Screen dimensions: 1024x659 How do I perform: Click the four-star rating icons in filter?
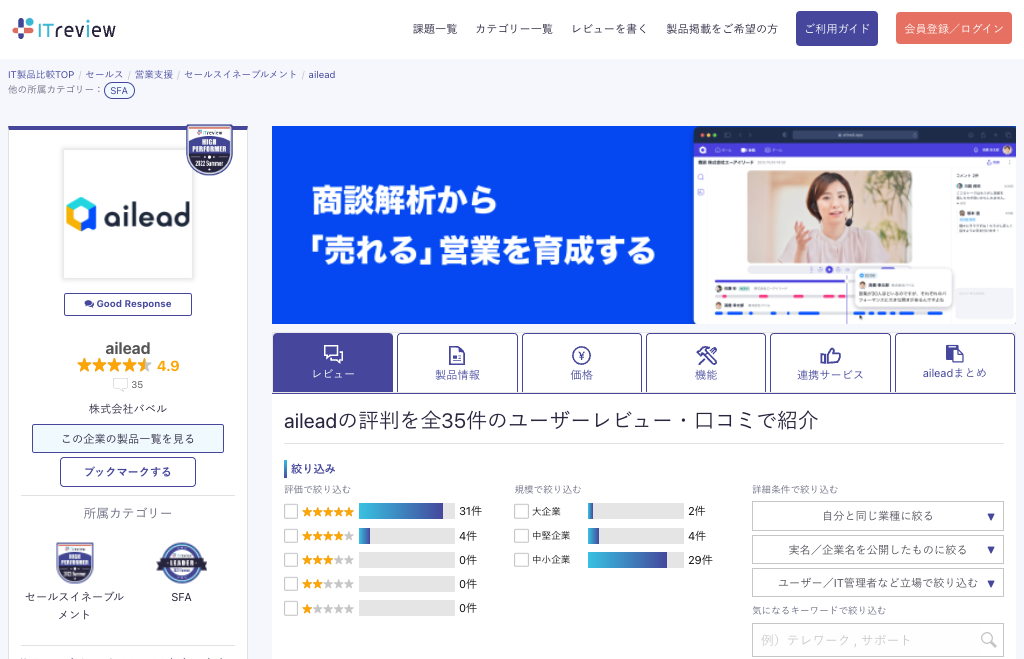[328, 536]
